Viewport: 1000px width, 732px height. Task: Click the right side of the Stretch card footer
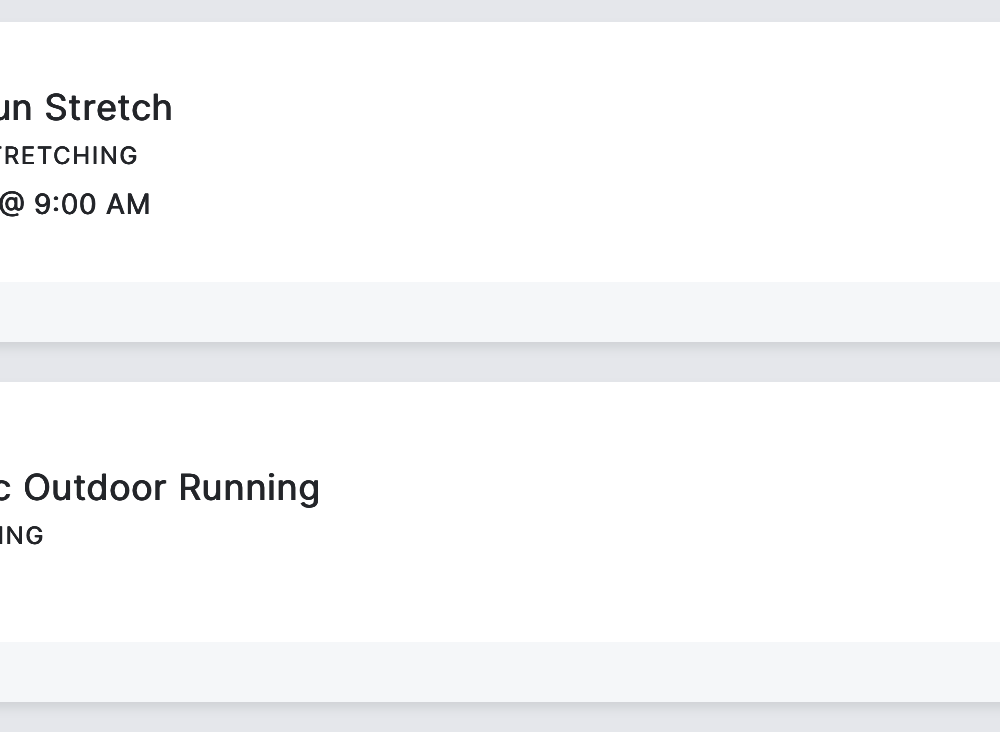(900, 312)
